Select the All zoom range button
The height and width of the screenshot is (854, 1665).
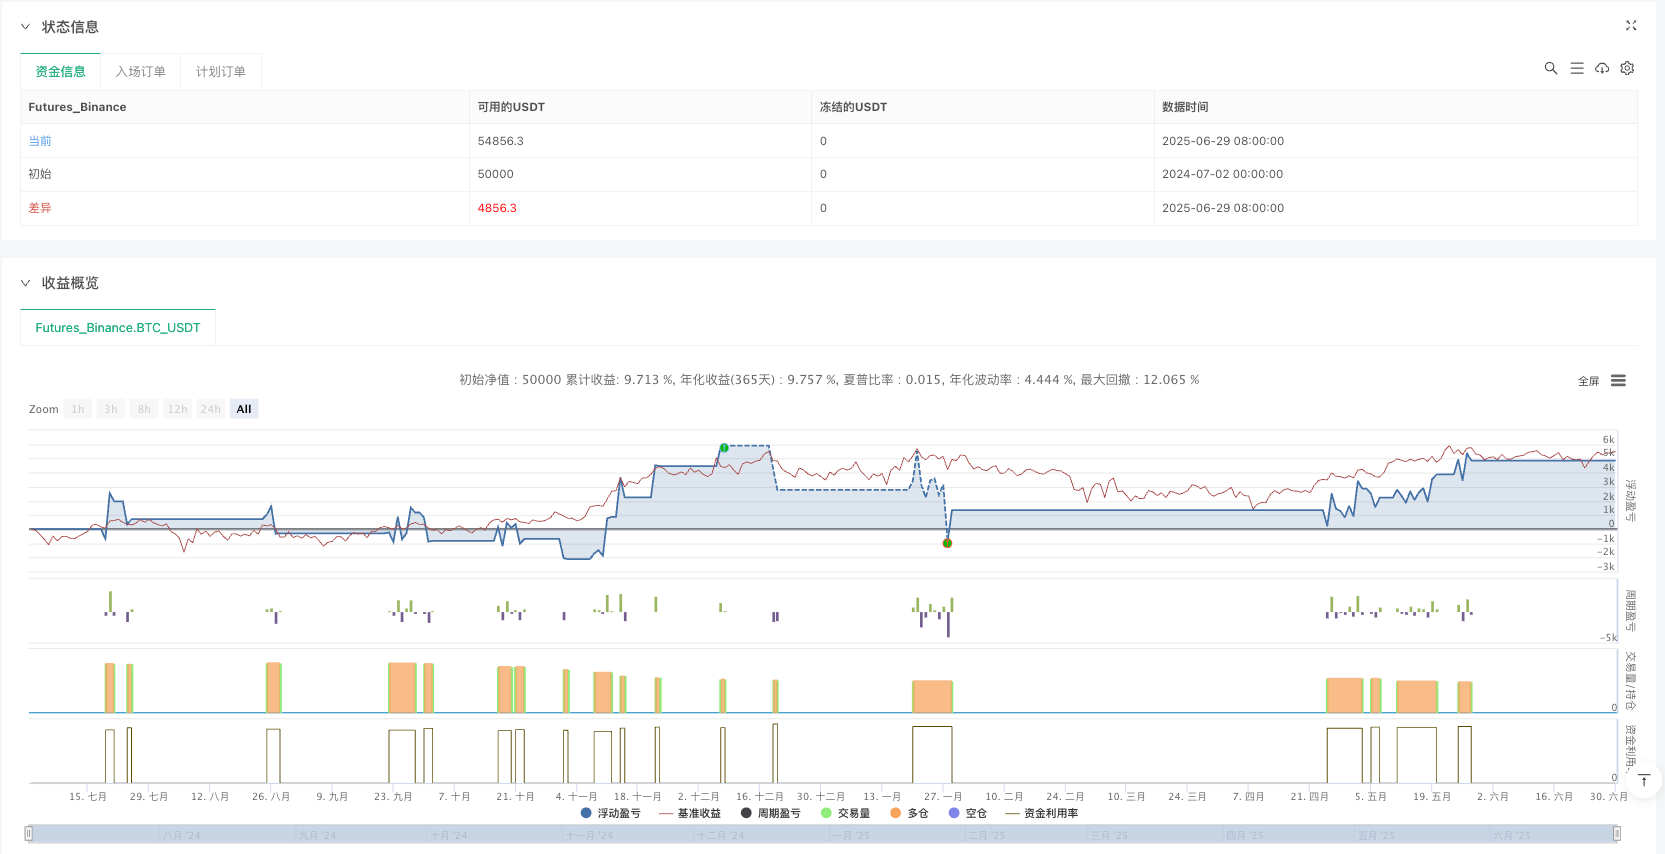pos(244,409)
